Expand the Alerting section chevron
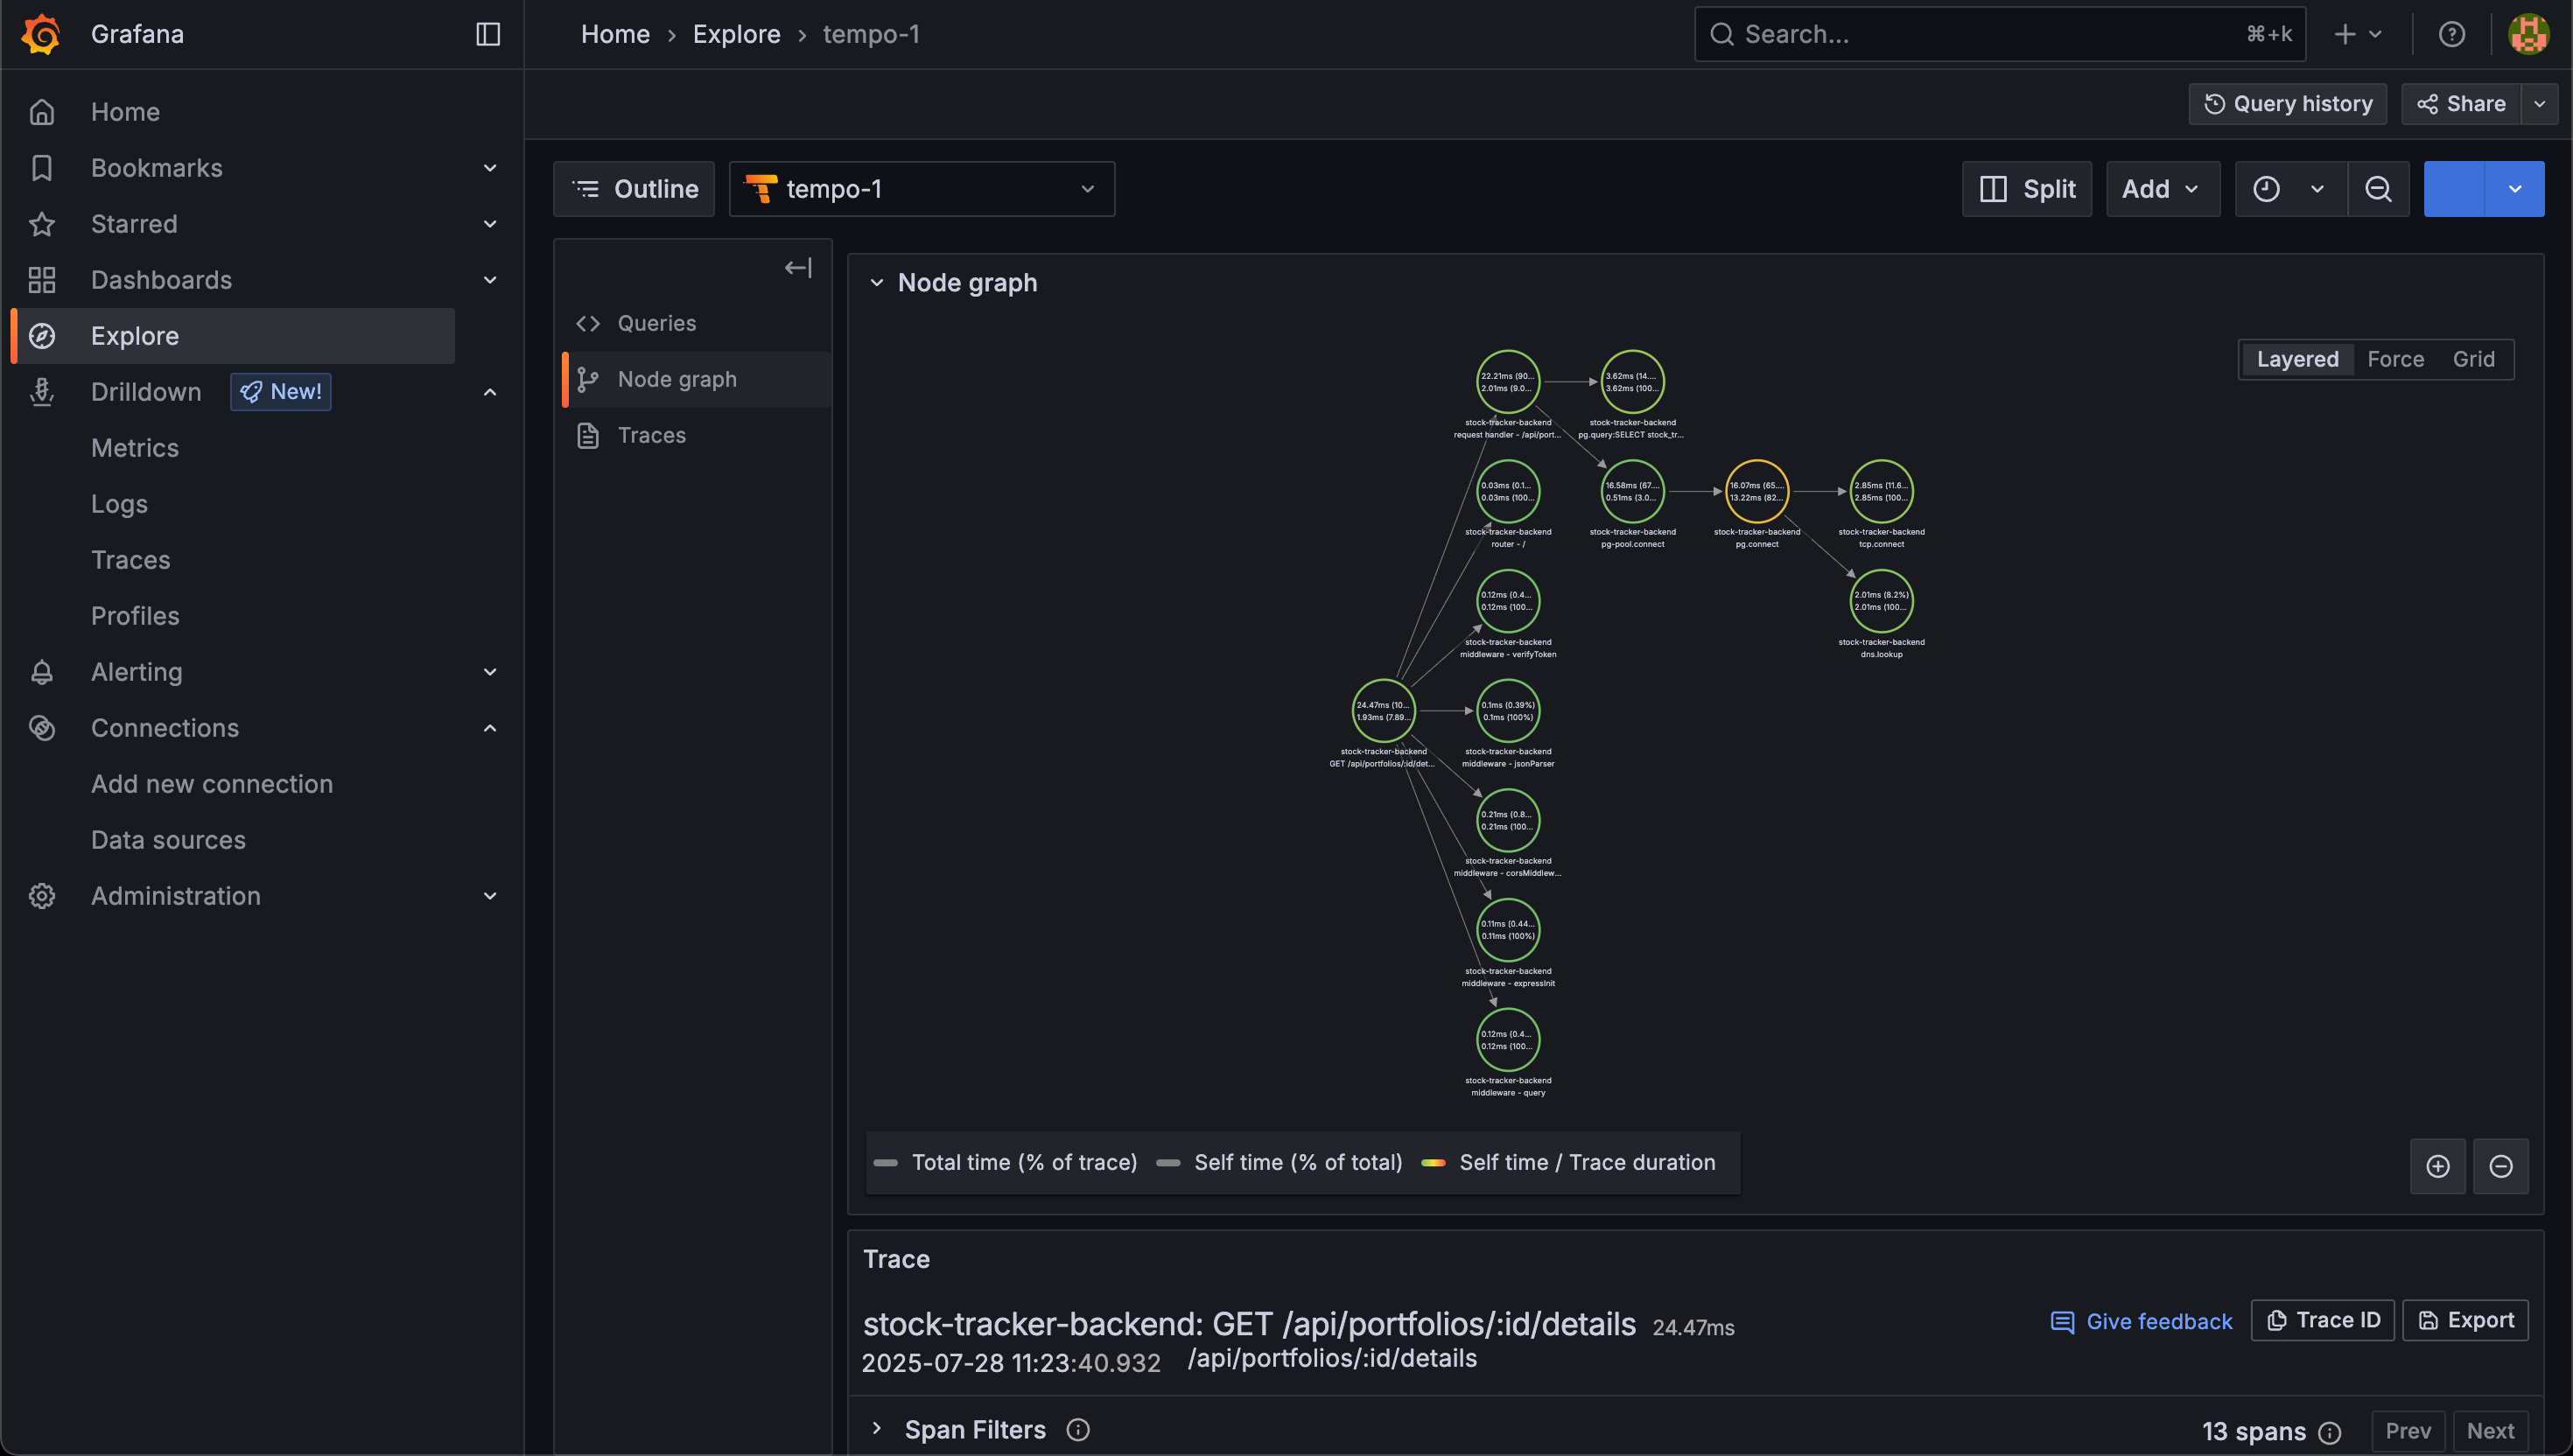2573x1456 pixels. (490, 672)
